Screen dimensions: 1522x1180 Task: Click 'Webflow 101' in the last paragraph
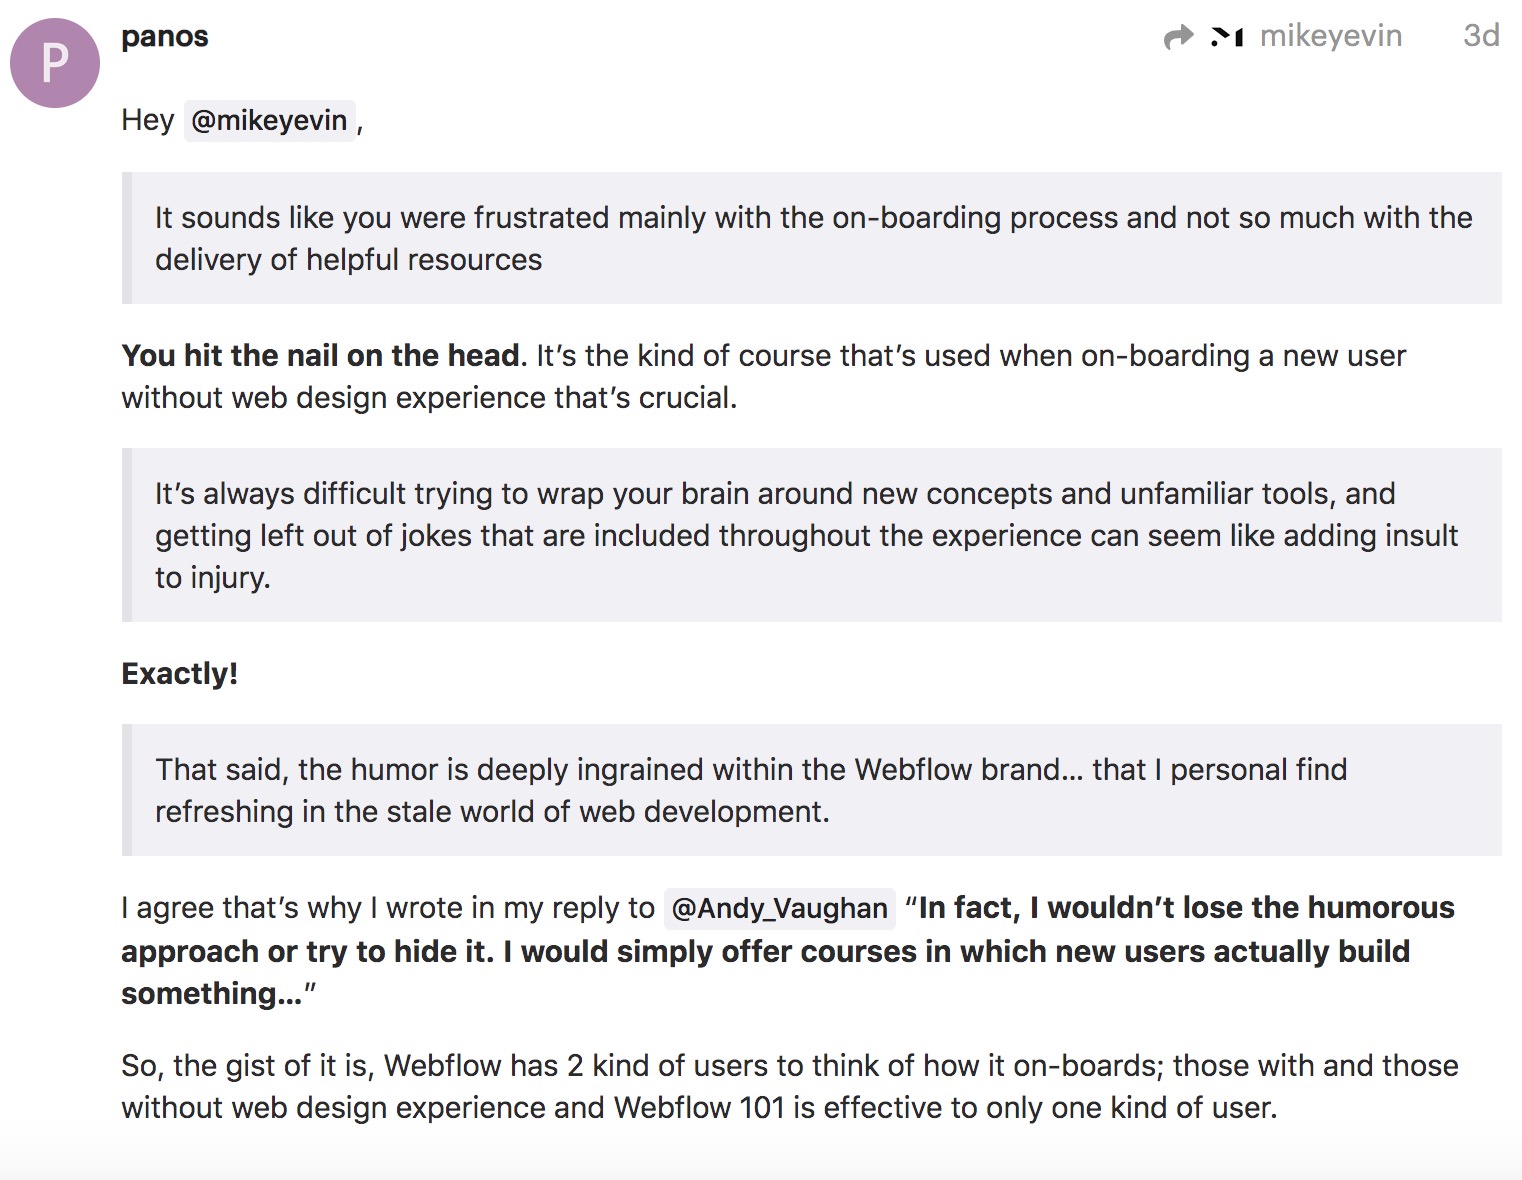pos(699,1108)
